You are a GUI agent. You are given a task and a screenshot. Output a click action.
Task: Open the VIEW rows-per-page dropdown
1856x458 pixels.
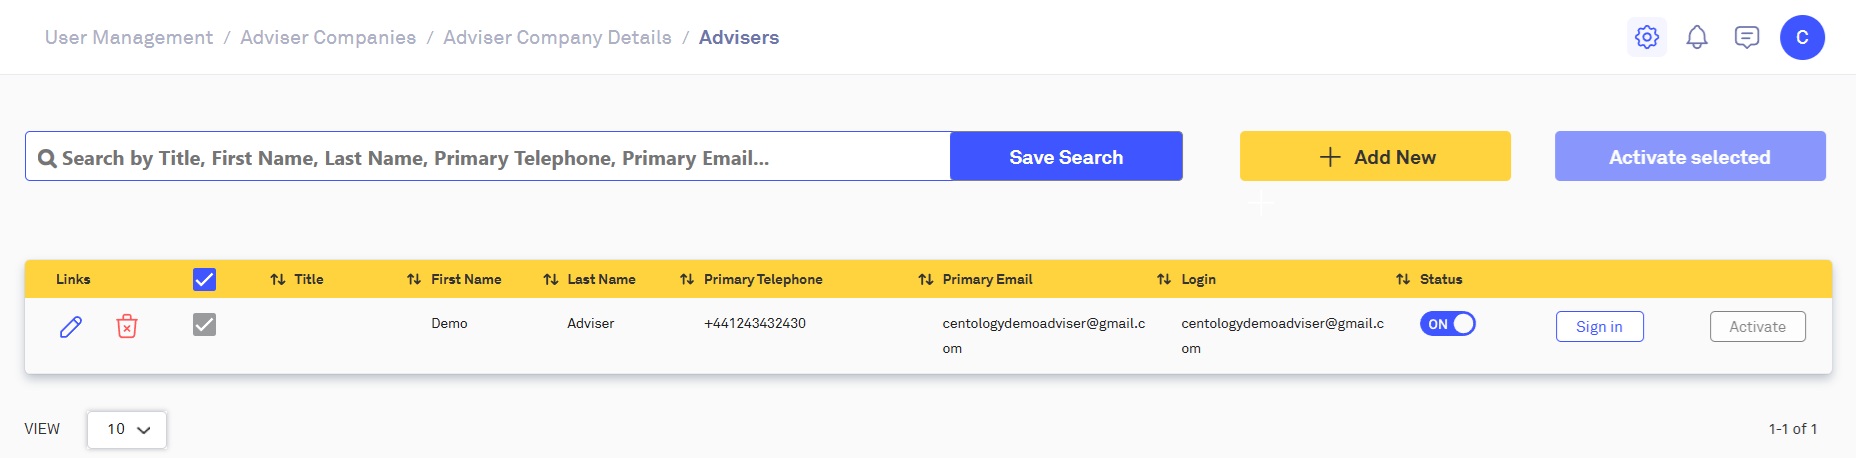pyautogui.click(x=127, y=429)
